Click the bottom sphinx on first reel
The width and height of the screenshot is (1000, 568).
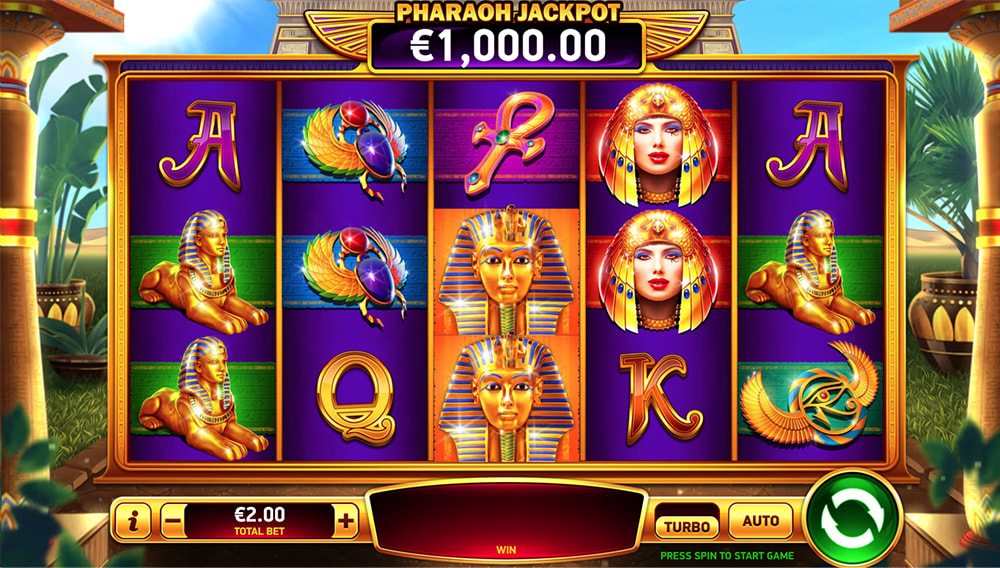click(x=203, y=398)
